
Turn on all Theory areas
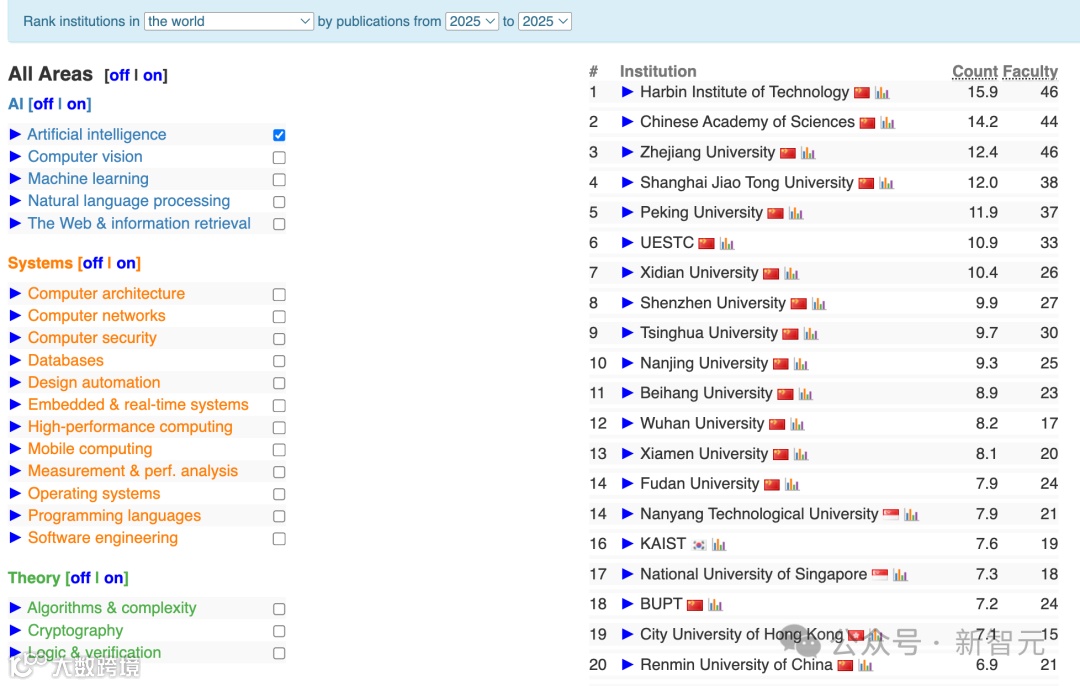114,578
